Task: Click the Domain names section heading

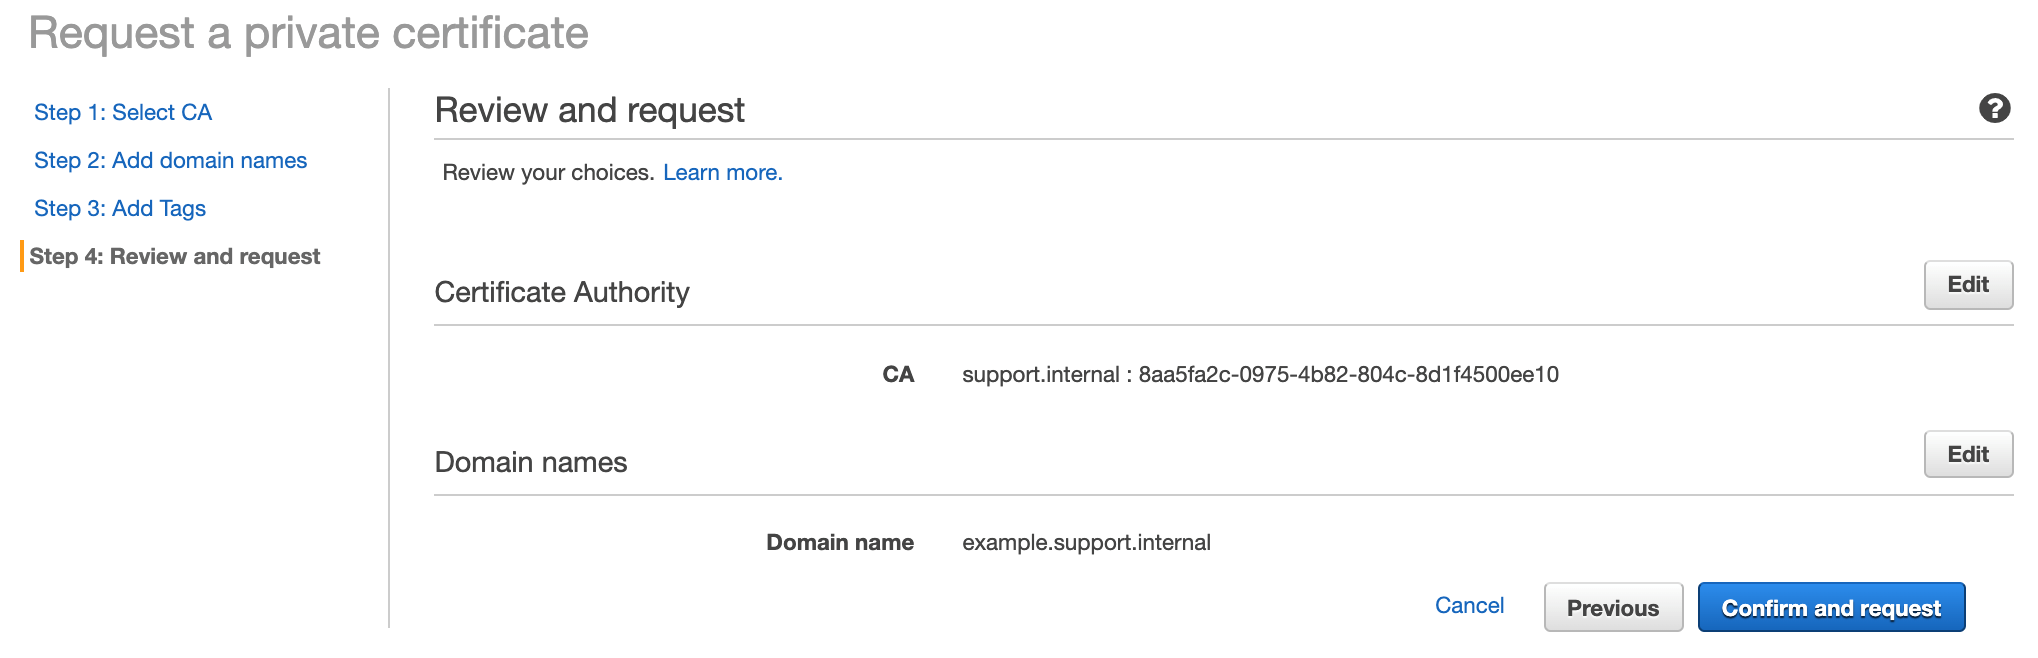Action: pyautogui.click(x=531, y=462)
